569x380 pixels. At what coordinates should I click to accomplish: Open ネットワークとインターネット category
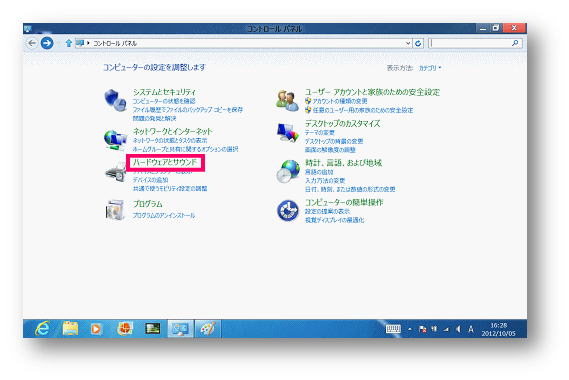pos(172,131)
